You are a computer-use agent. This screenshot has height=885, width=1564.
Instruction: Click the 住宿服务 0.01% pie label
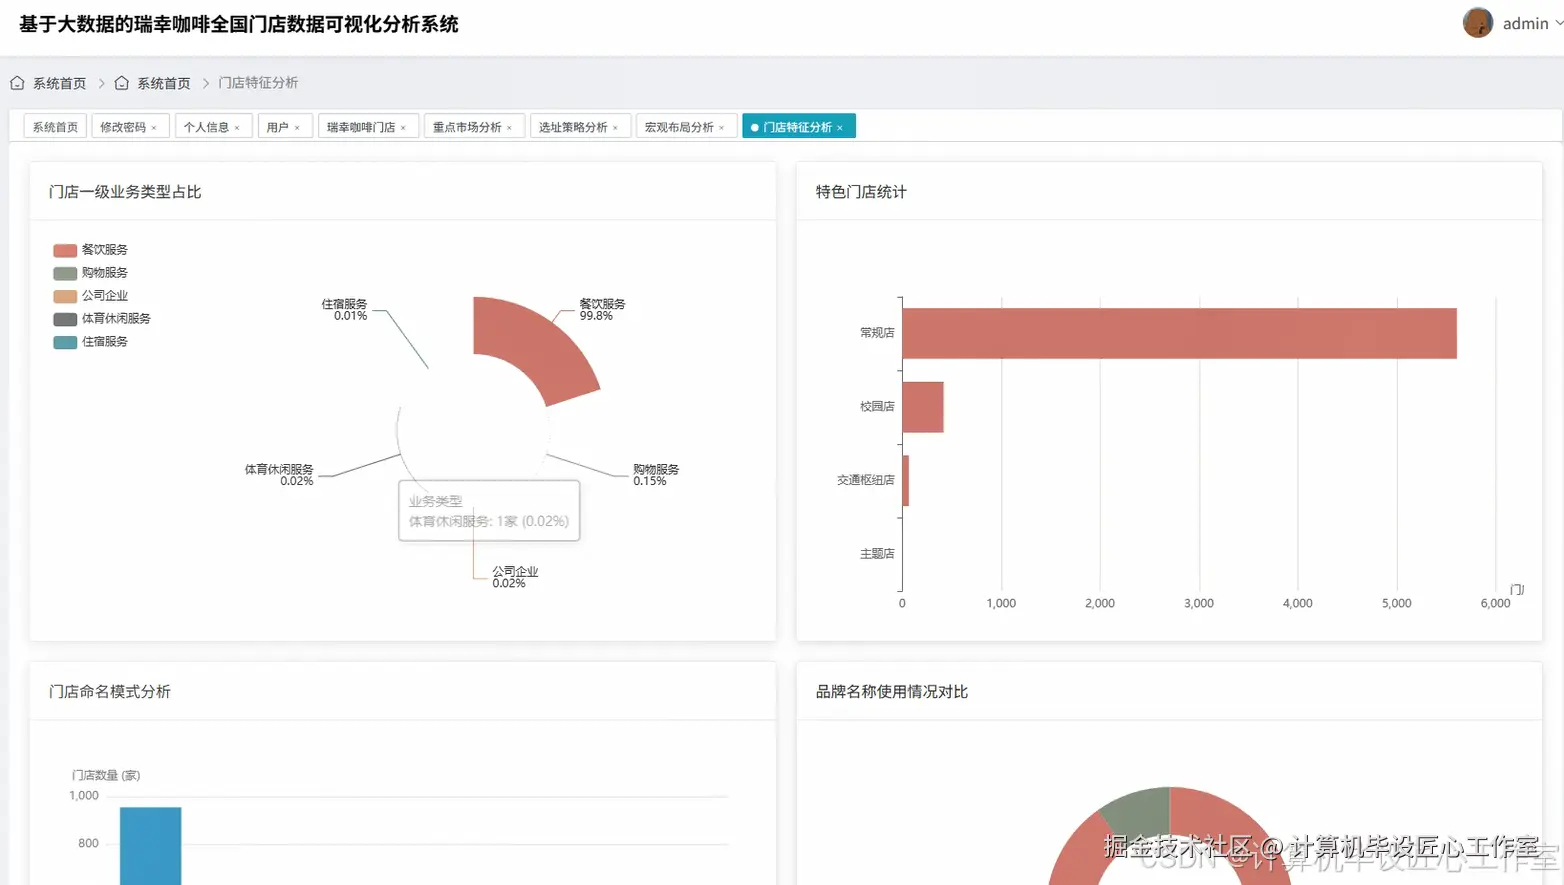[344, 309]
